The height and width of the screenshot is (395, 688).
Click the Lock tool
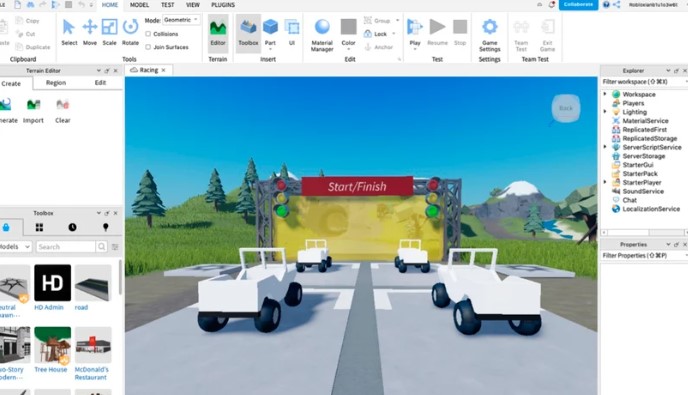[376, 34]
